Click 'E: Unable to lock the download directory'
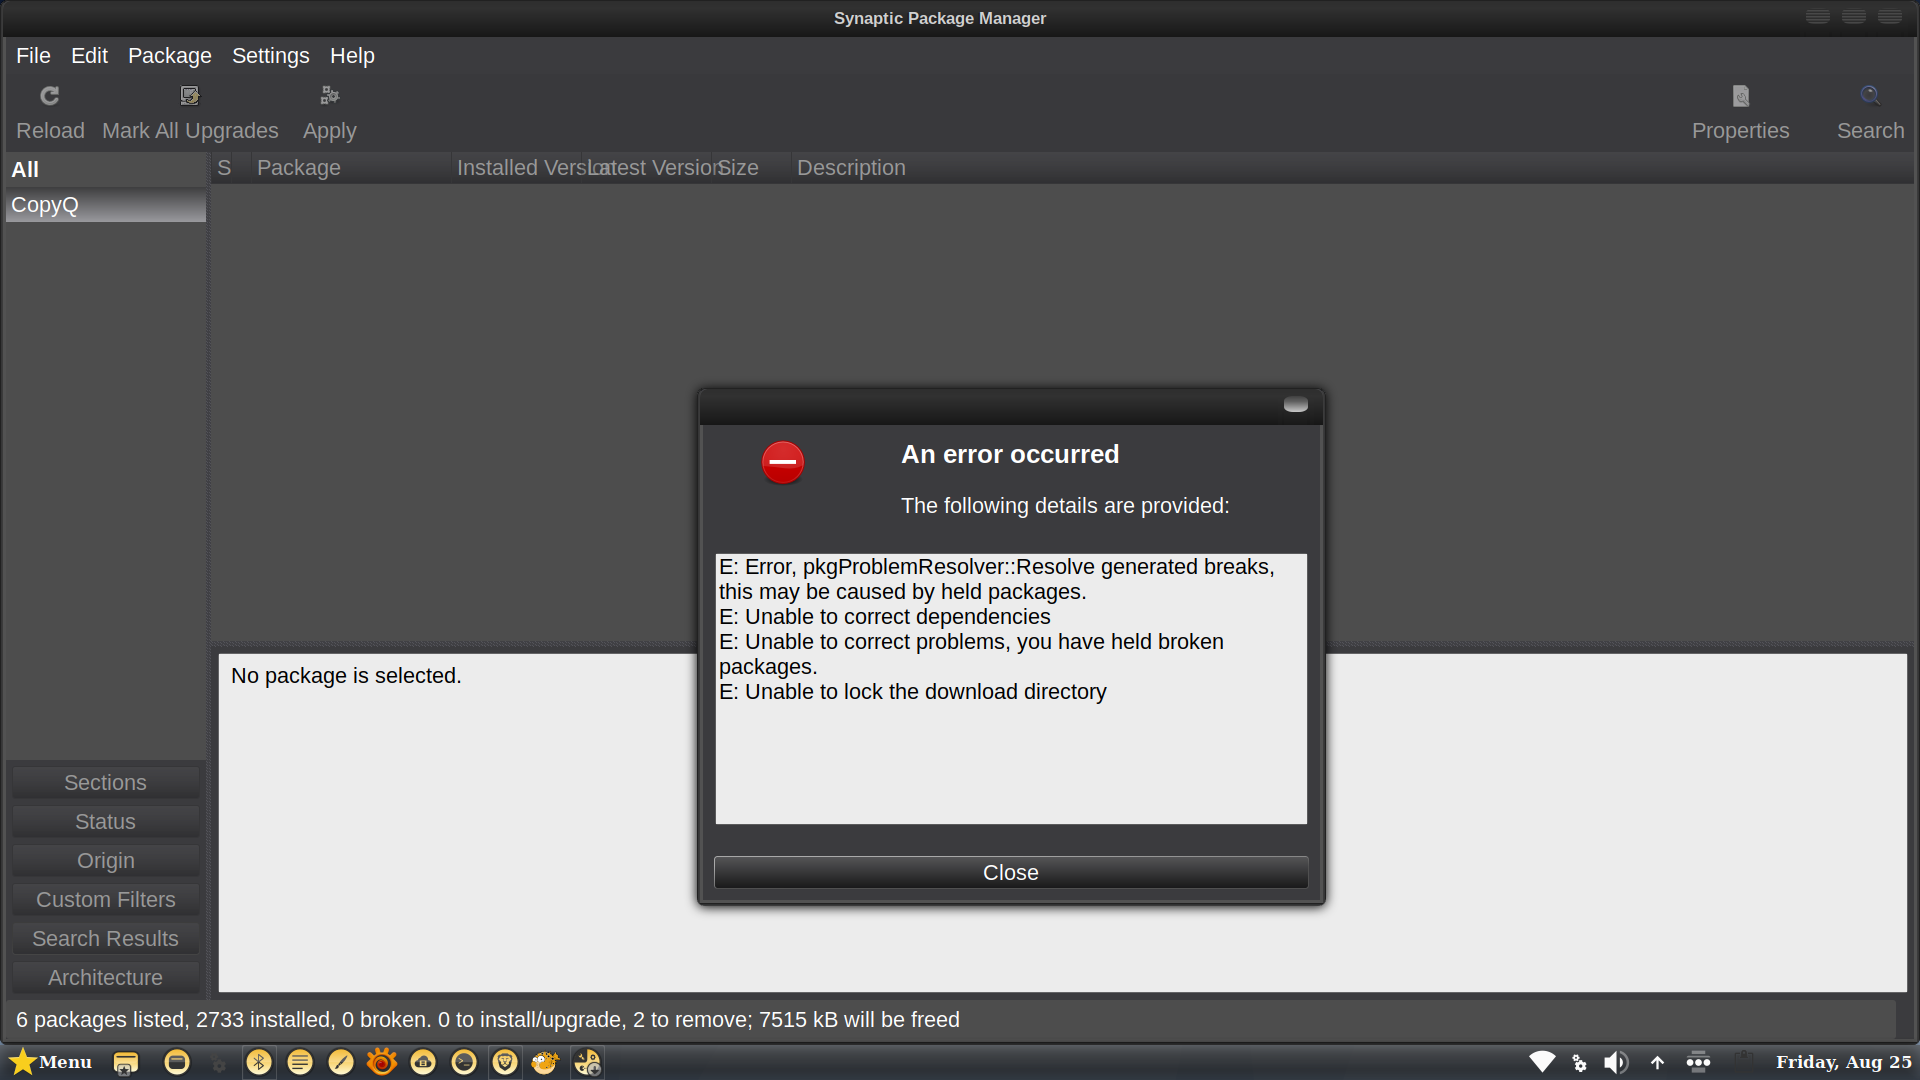Viewport: 1920px width, 1080px height. click(x=913, y=692)
